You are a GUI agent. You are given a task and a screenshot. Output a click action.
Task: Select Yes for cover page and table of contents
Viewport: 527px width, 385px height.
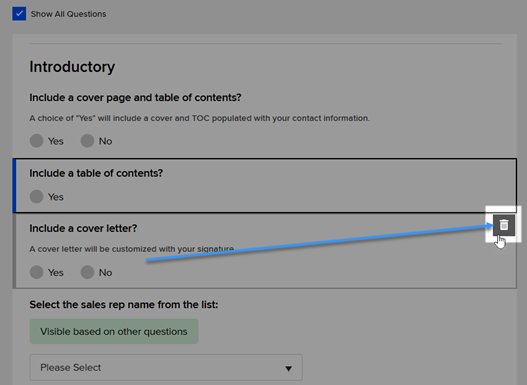pos(36,141)
